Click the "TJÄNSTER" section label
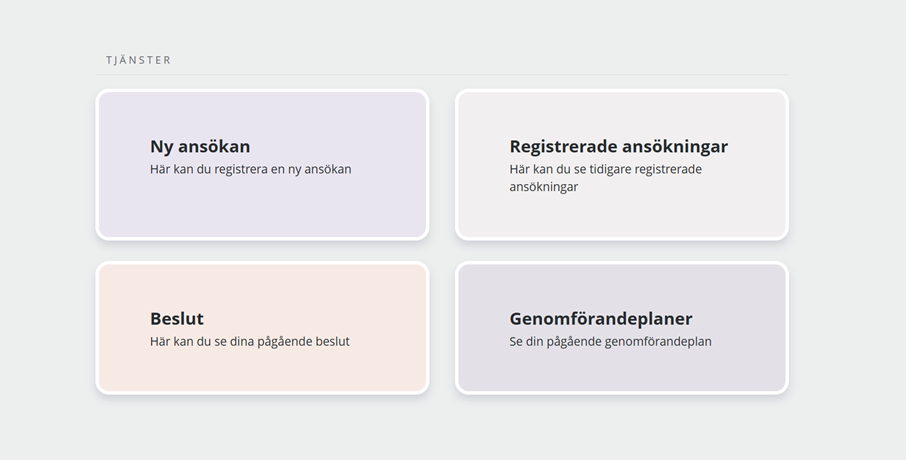Image resolution: width=906 pixels, height=460 pixels. [139, 60]
